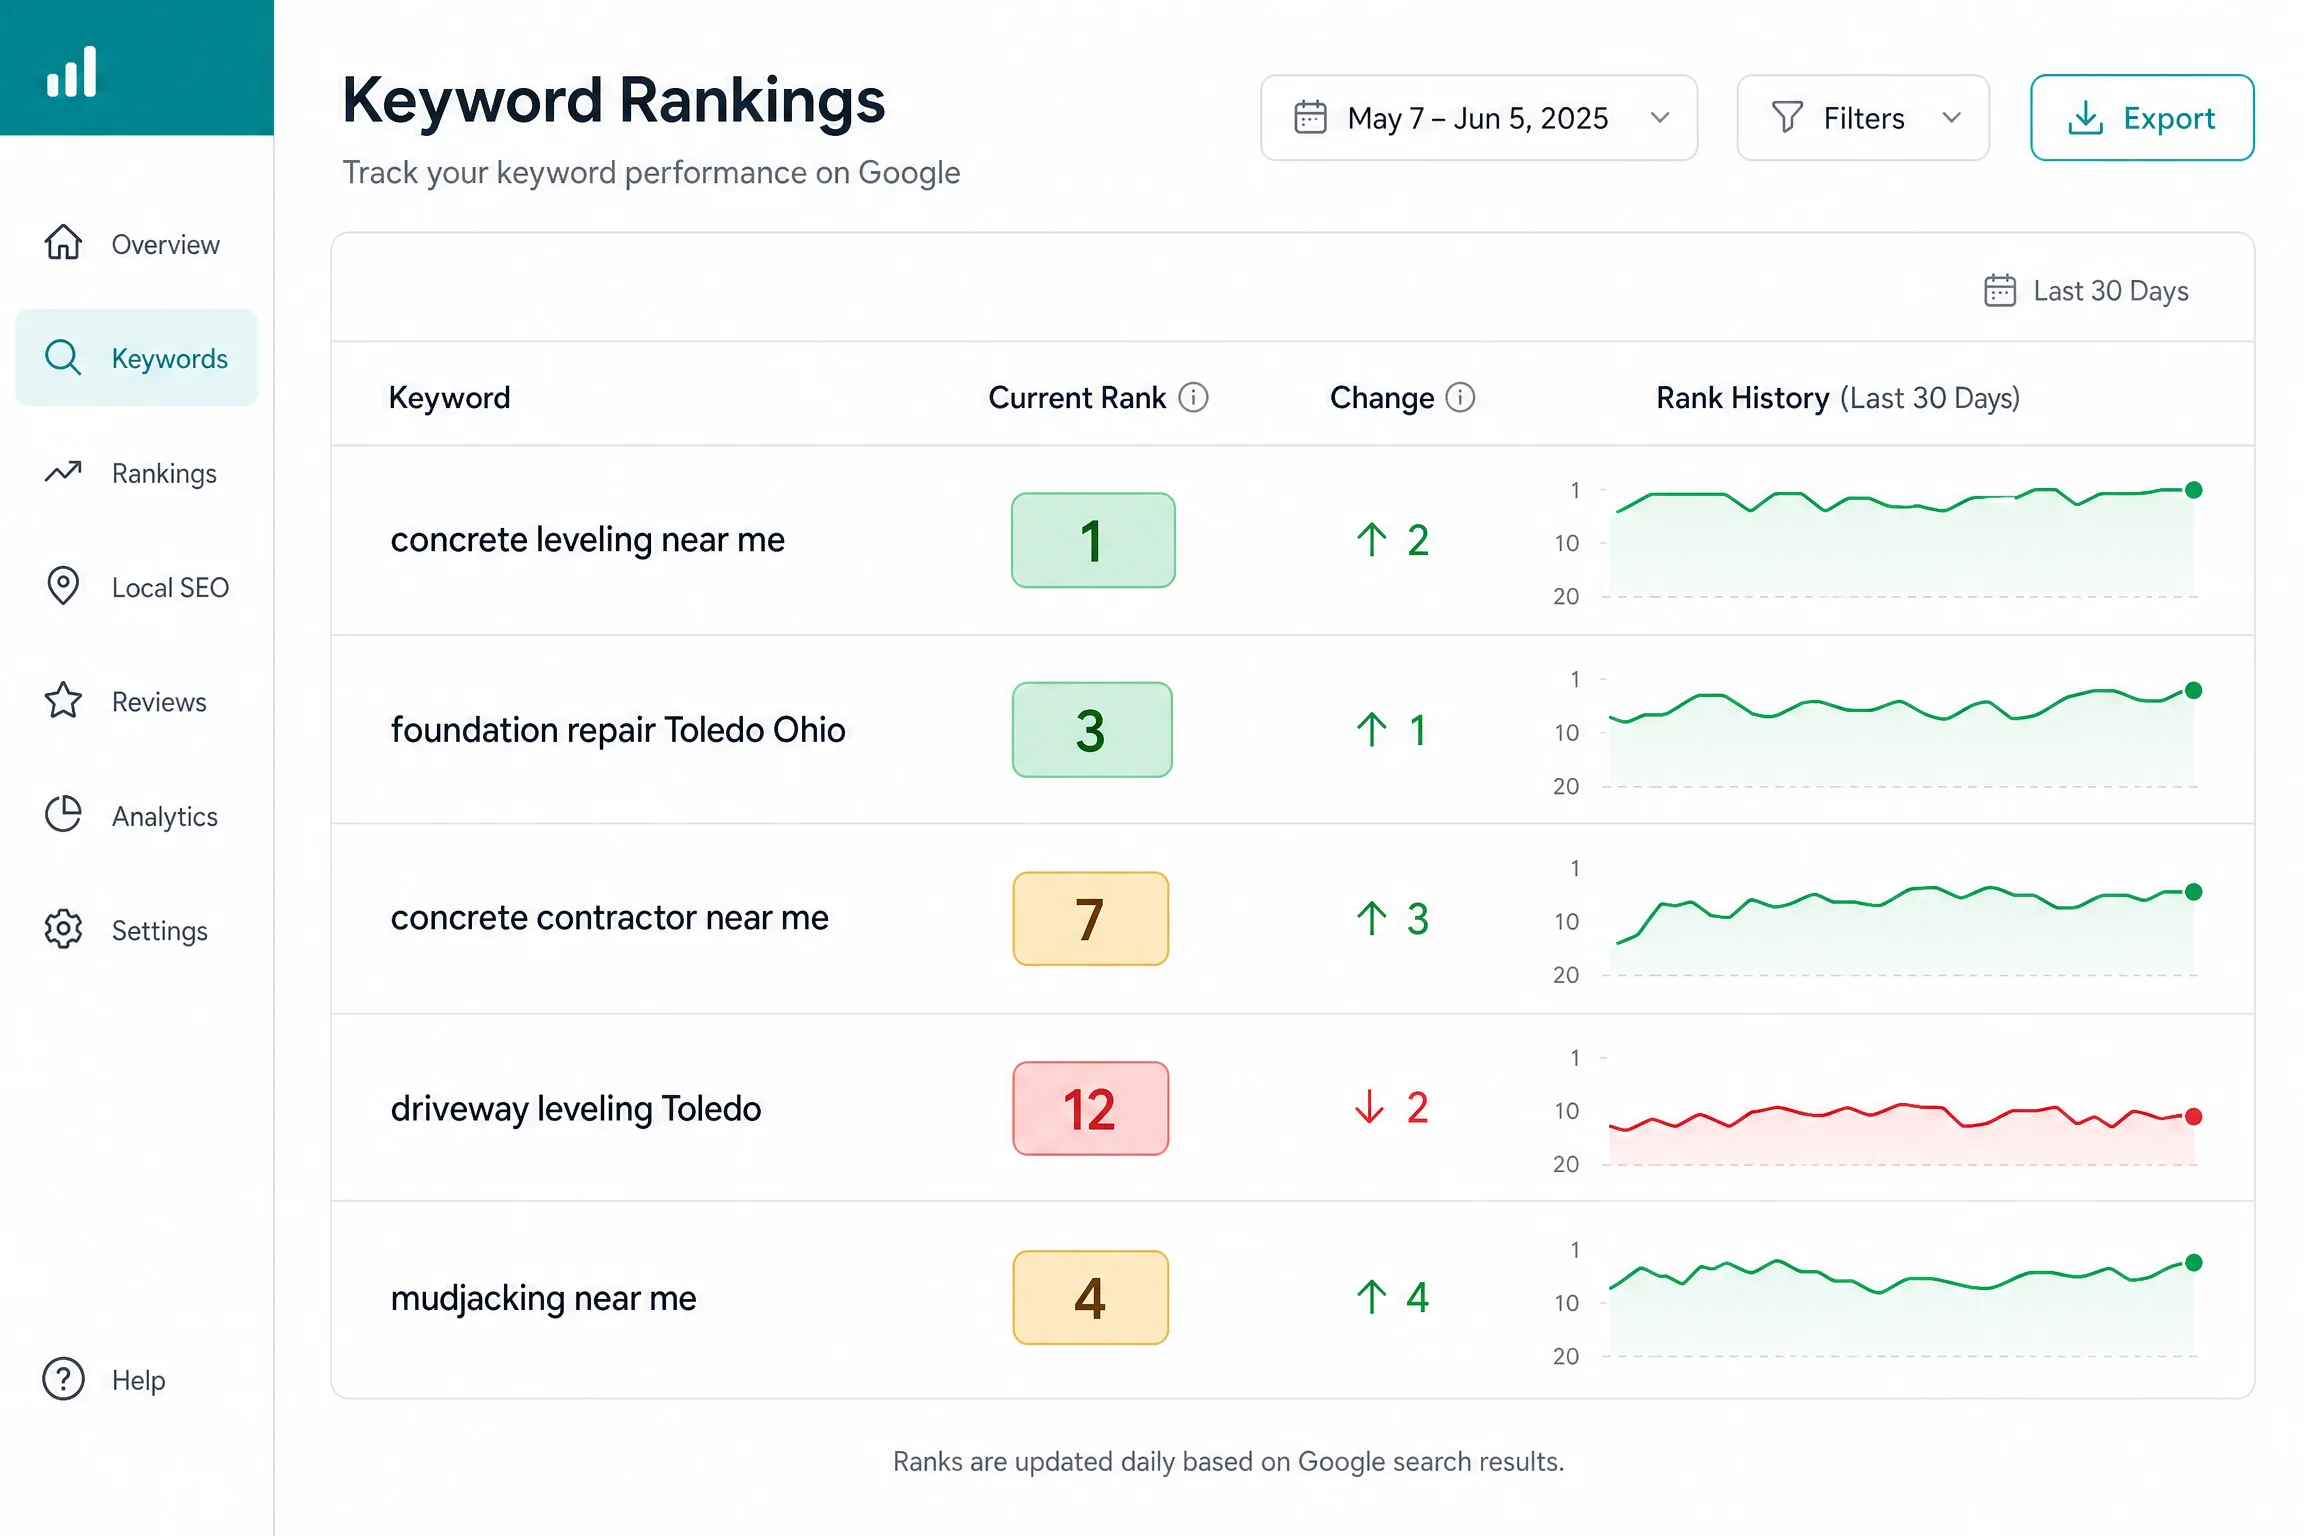2304x1536 pixels.
Task: Open the Overview page
Action: click(136, 244)
